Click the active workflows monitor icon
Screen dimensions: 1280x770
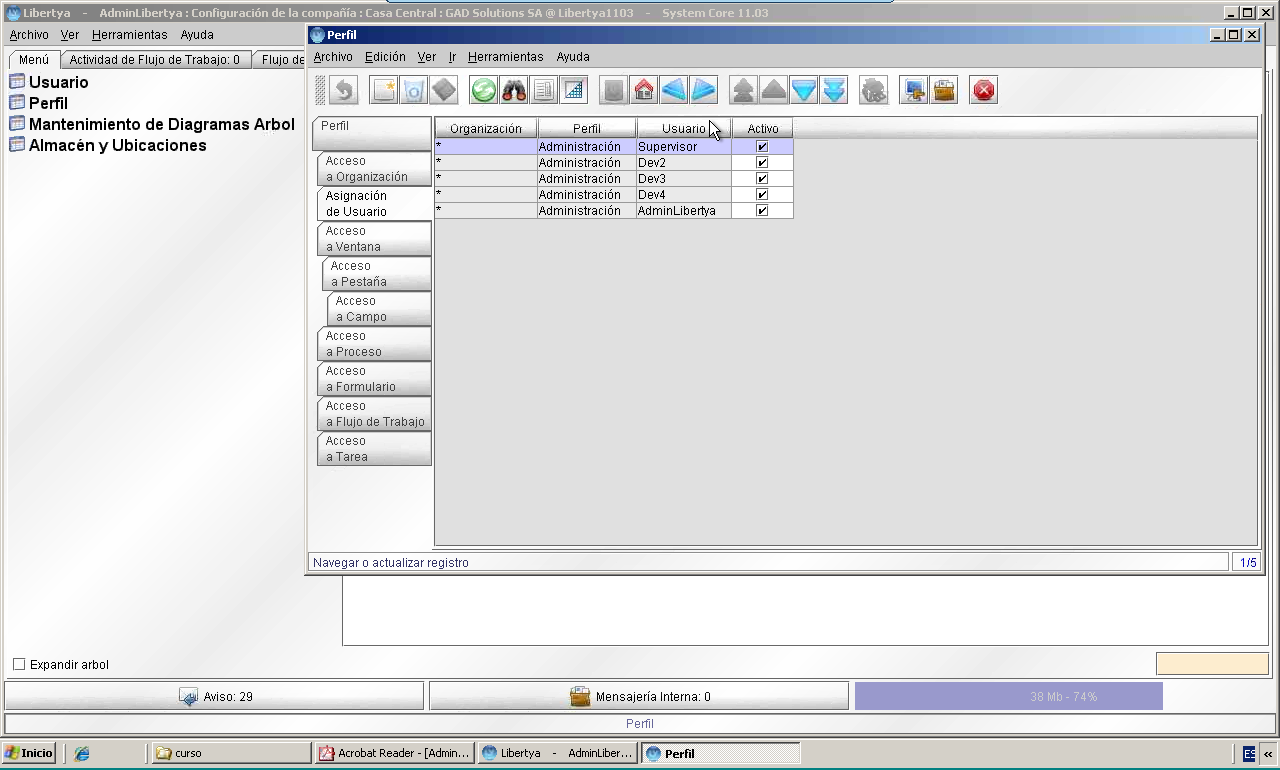[914, 91]
